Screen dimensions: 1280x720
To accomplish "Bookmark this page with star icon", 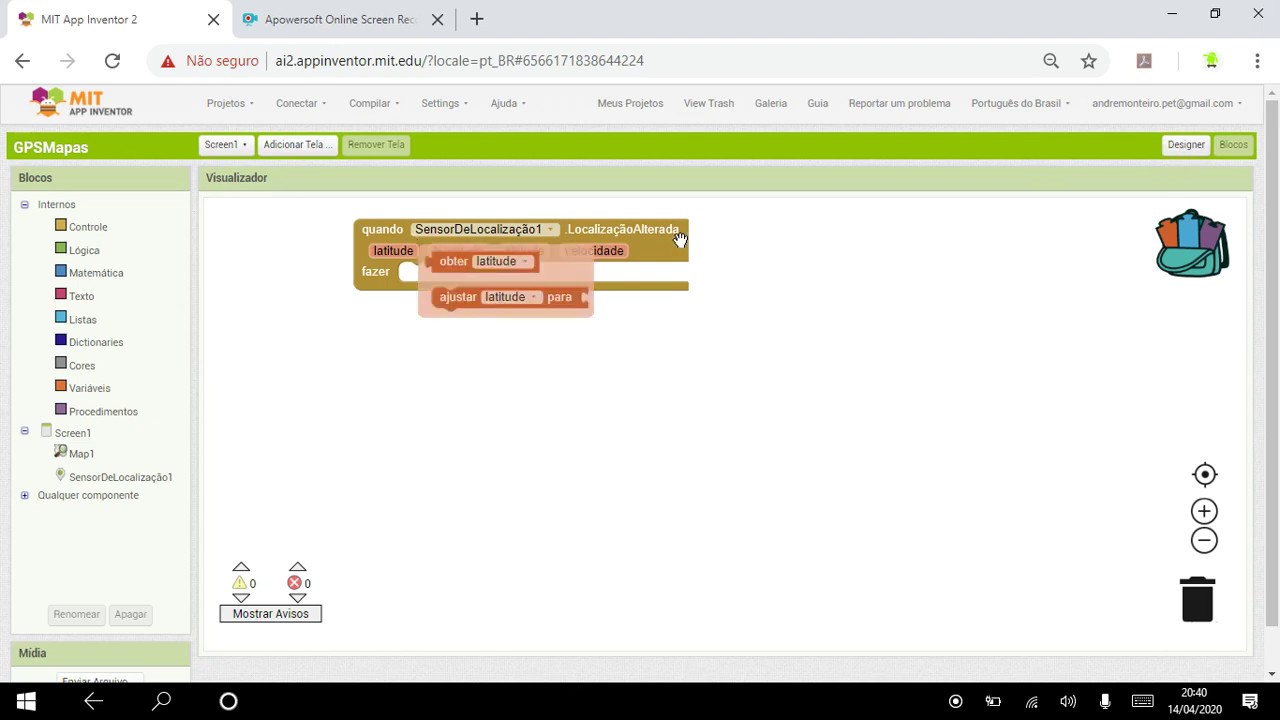I will click(1089, 61).
